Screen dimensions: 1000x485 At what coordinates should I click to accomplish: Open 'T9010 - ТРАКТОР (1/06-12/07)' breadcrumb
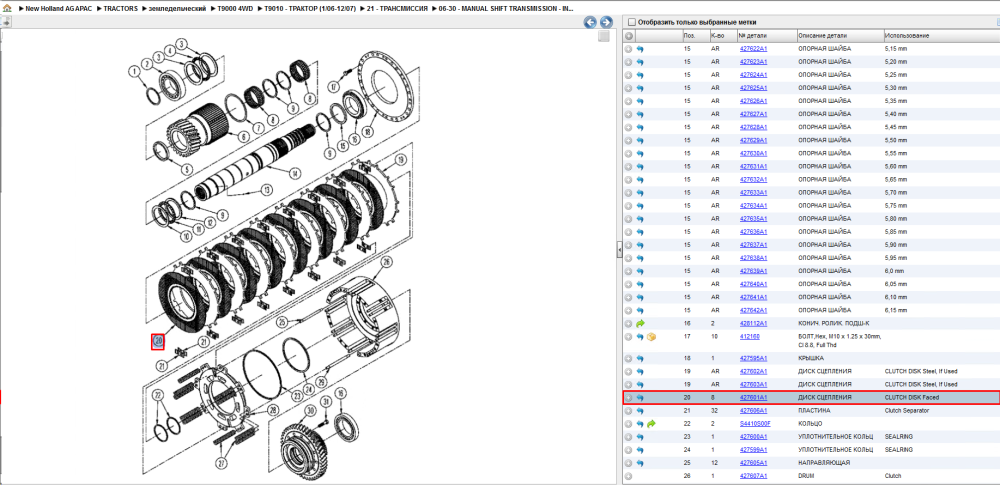tap(309, 10)
